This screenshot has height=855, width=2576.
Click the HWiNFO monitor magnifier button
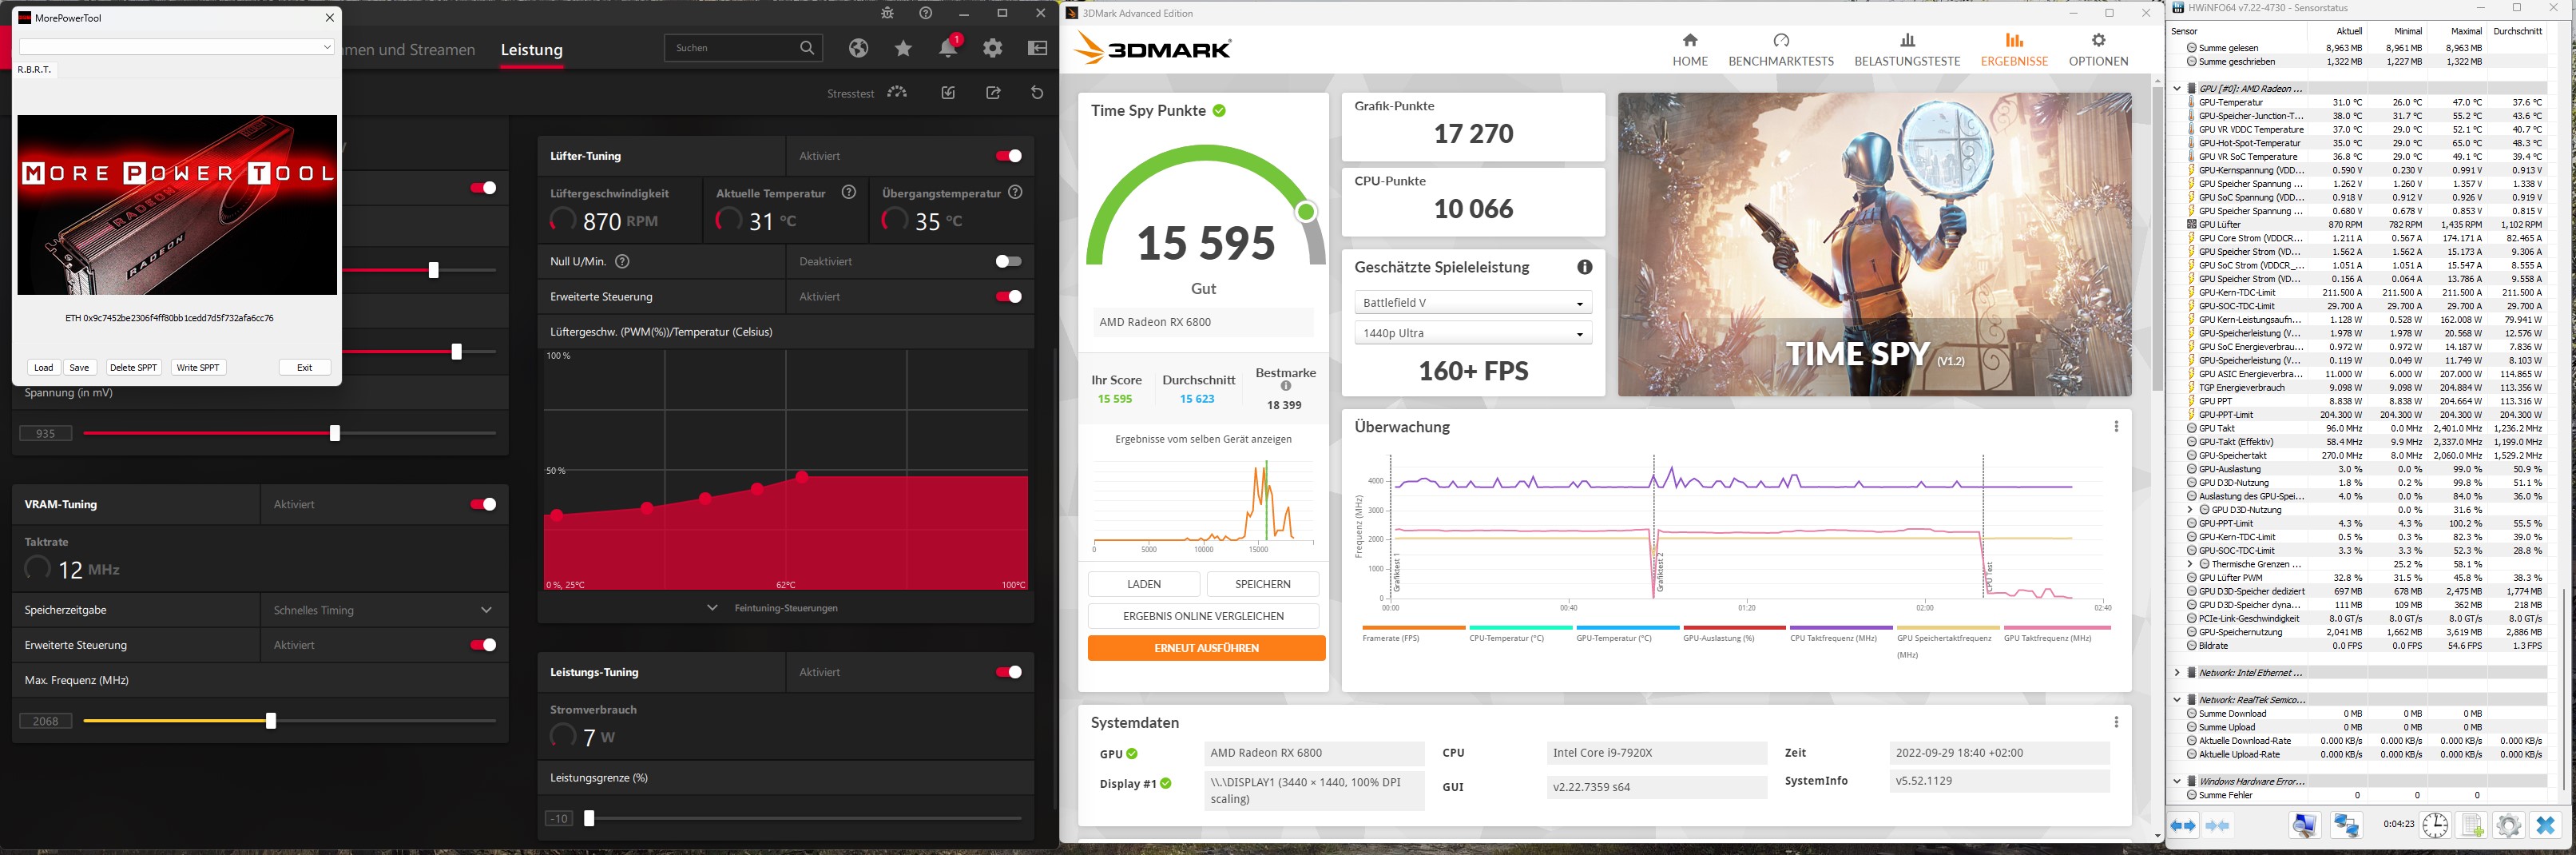tap(2305, 826)
